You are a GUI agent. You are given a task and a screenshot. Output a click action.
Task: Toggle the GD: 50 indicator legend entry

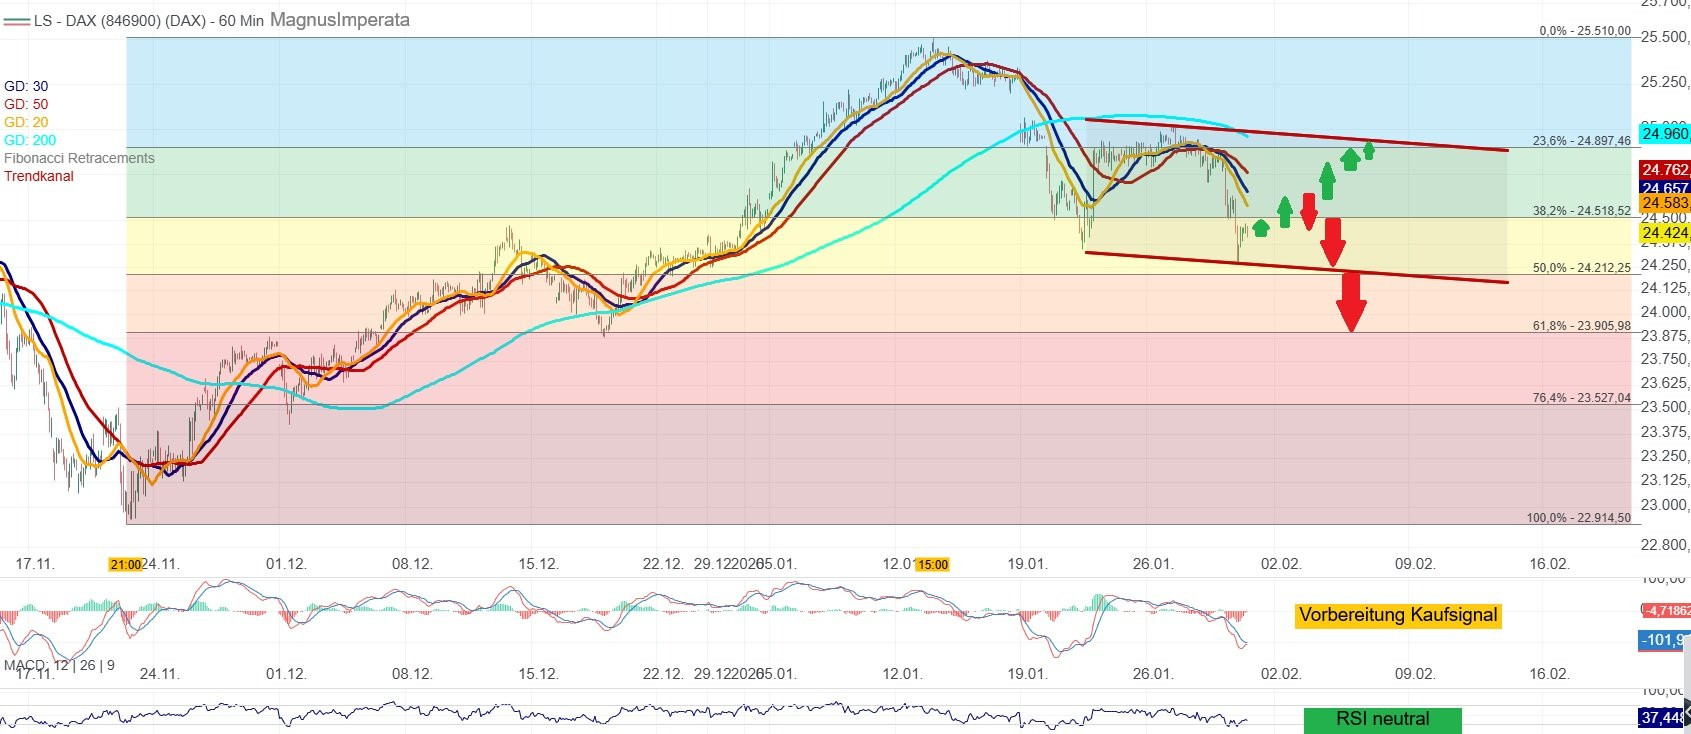[x=26, y=104]
